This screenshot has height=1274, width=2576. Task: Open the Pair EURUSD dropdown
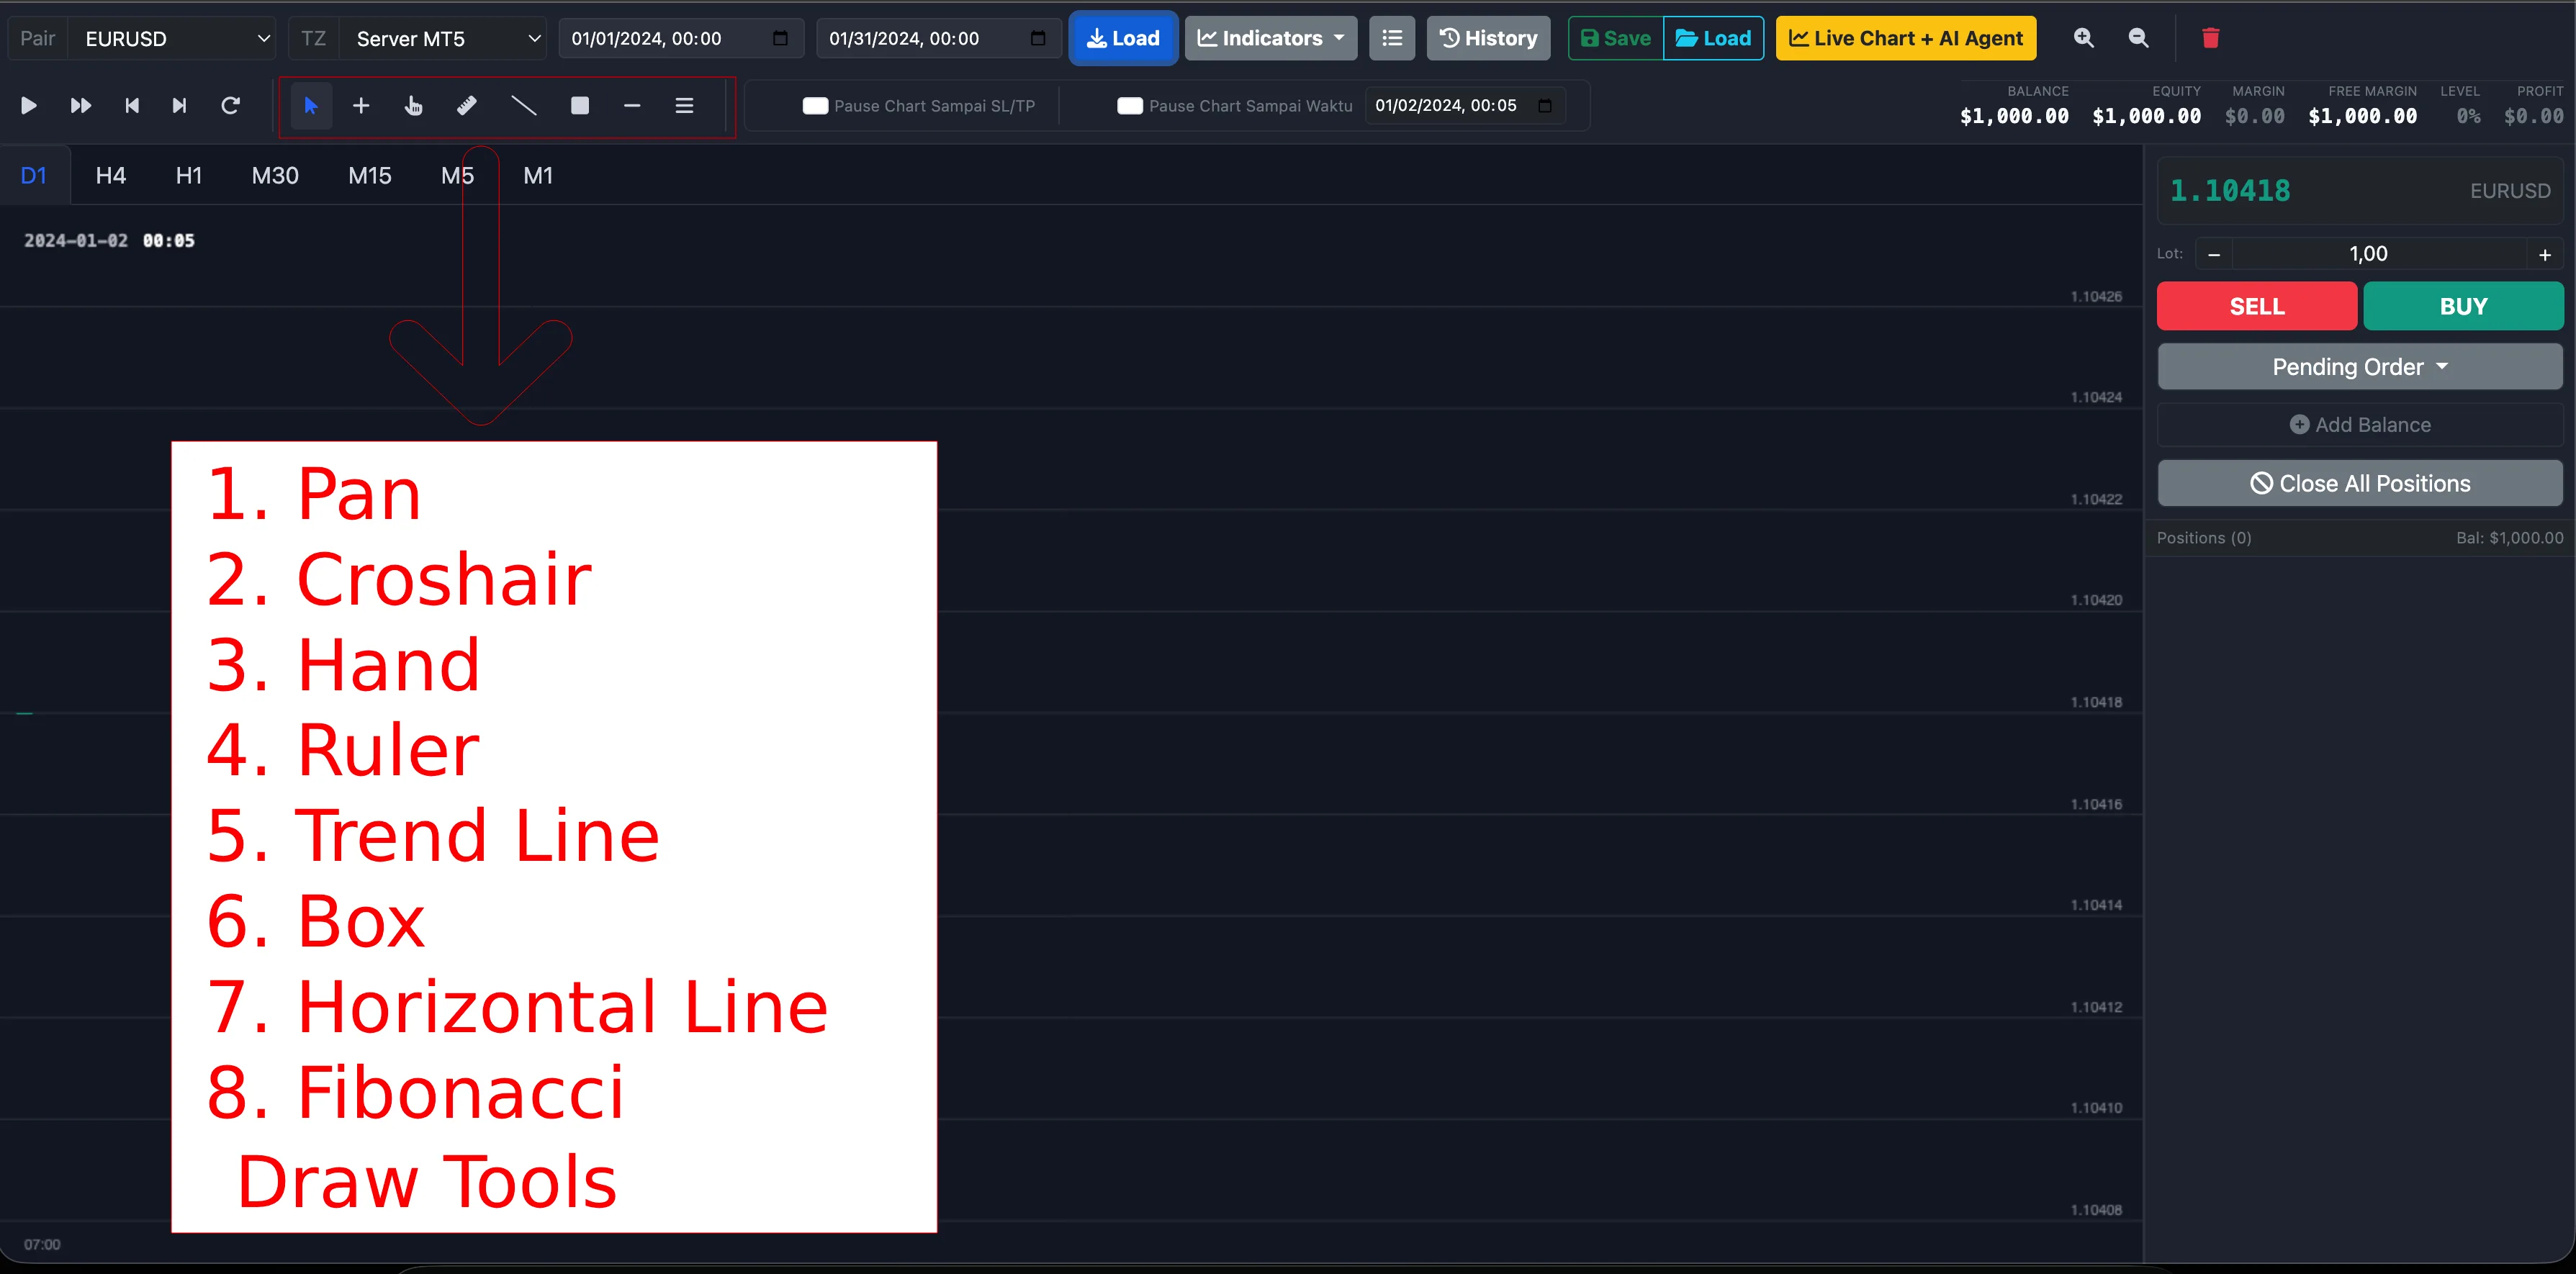point(172,38)
